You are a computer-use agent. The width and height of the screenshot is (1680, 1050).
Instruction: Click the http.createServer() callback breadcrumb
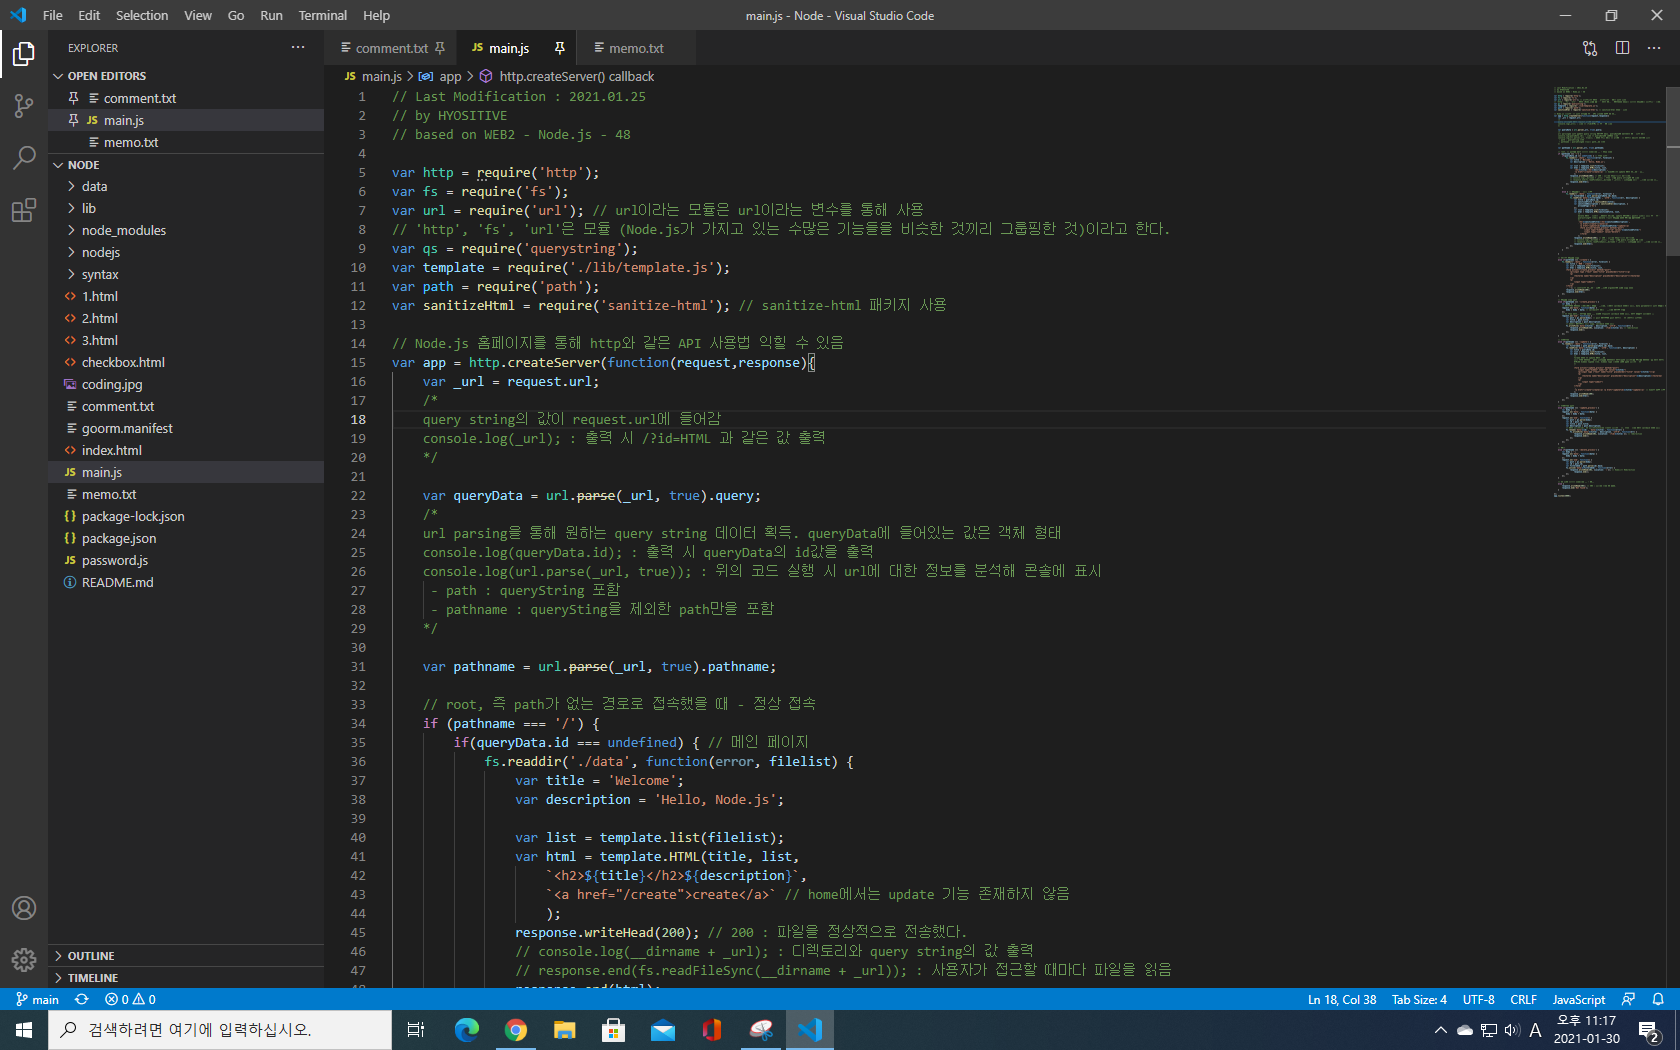tap(567, 76)
